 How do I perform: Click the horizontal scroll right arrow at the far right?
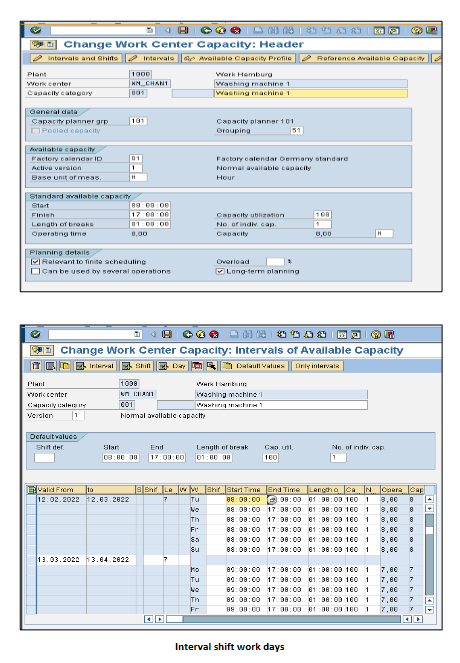(x=418, y=619)
